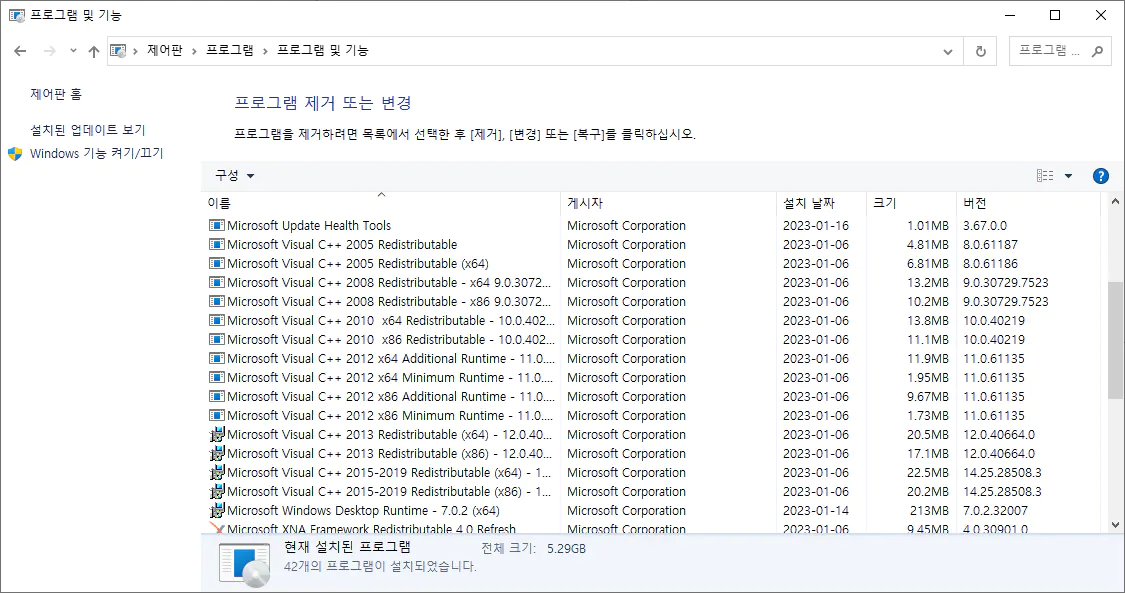Click the shield icon beside Windows 기능 켜기/끄기

pyautogui.click(x=13, y=153)
